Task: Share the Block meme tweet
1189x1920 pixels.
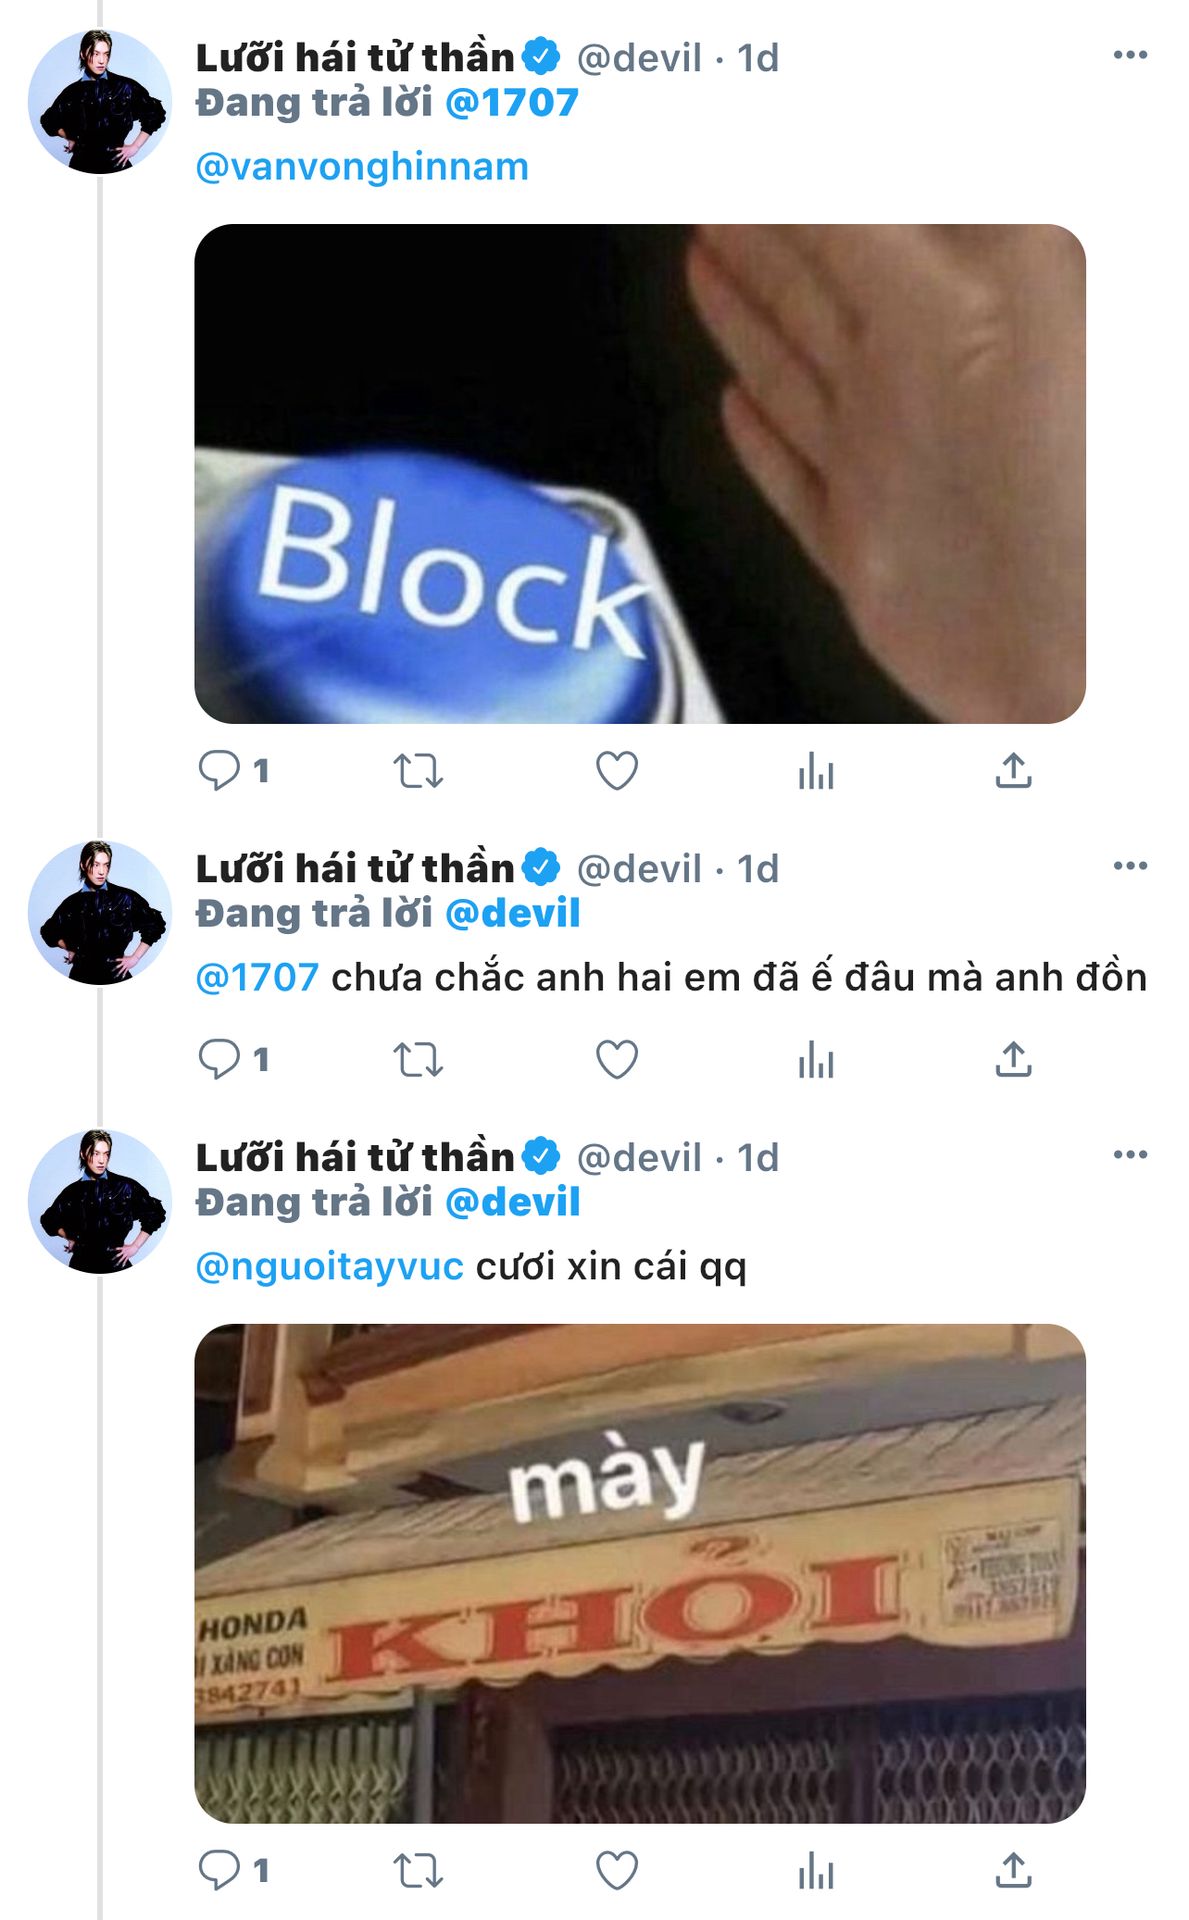Action: (1013, 771)
